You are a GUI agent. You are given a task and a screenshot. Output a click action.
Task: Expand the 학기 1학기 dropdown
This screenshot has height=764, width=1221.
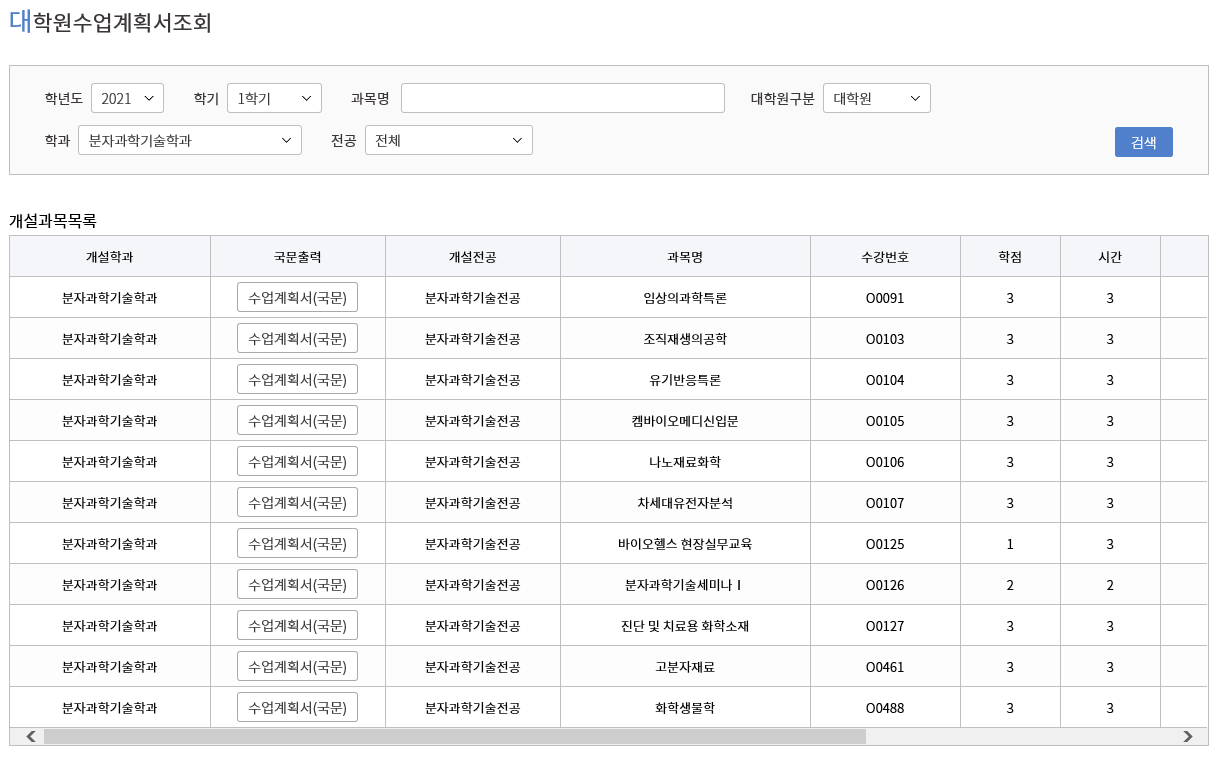click(274, 98)
